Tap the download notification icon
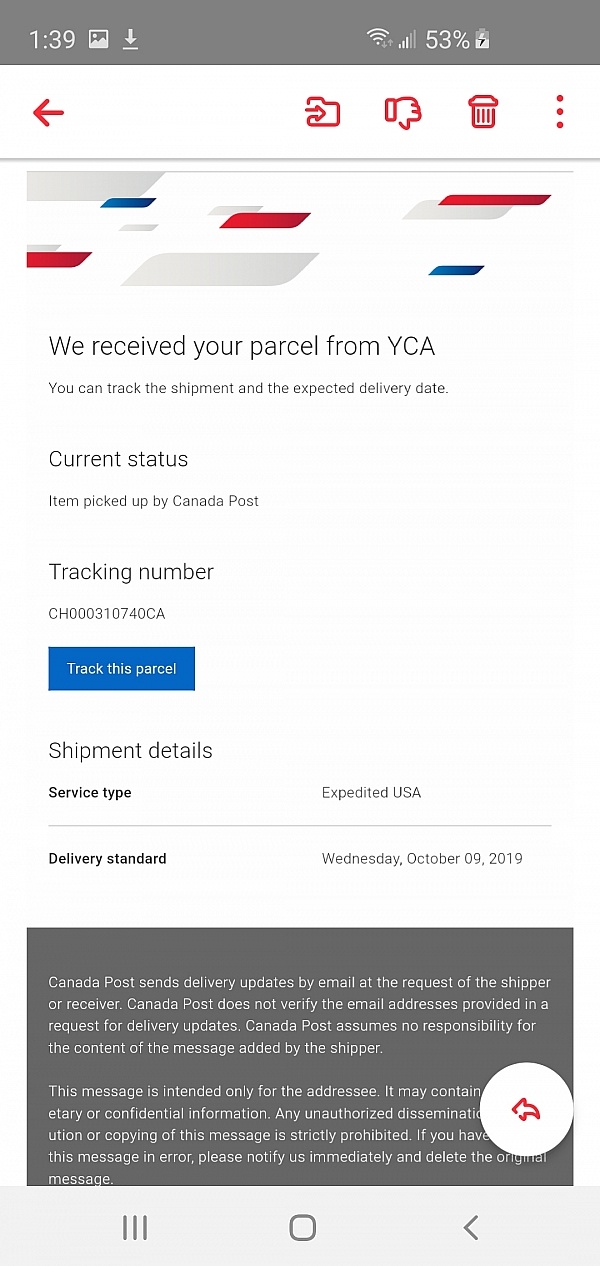The image size is (600, 1266). 130,39
